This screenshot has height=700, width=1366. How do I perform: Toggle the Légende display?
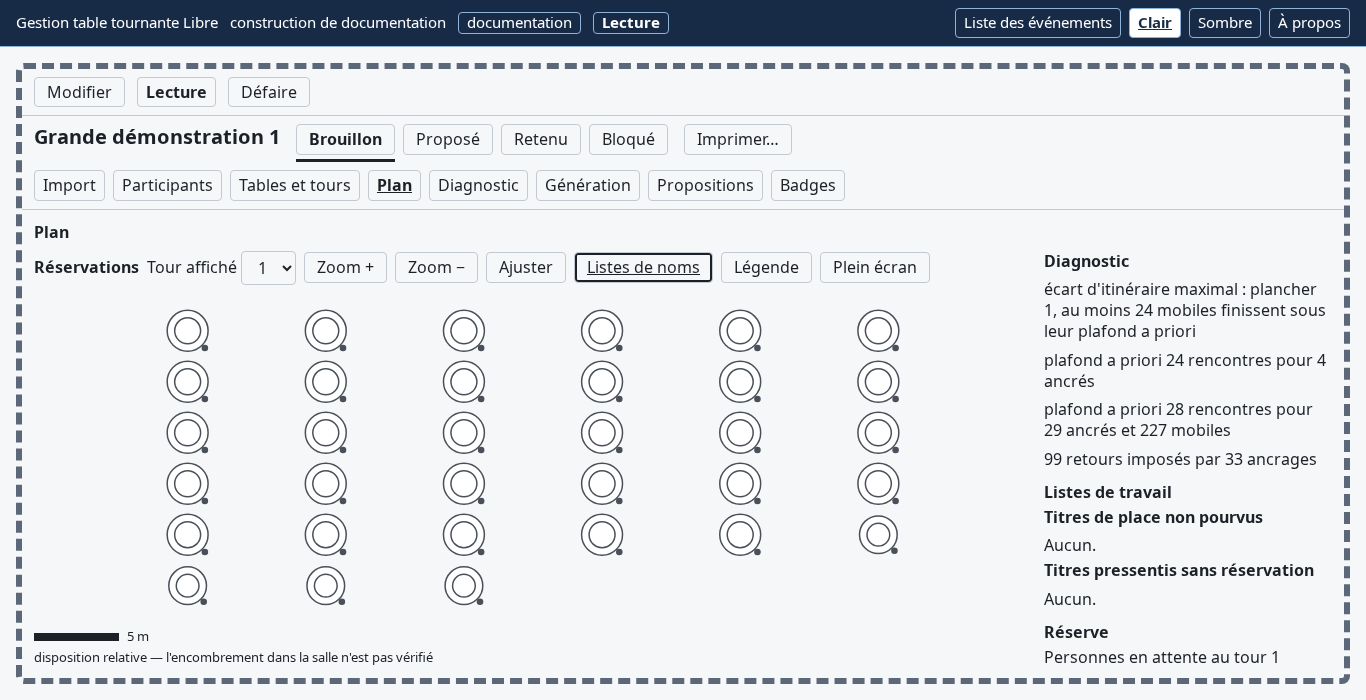point(766,267)
